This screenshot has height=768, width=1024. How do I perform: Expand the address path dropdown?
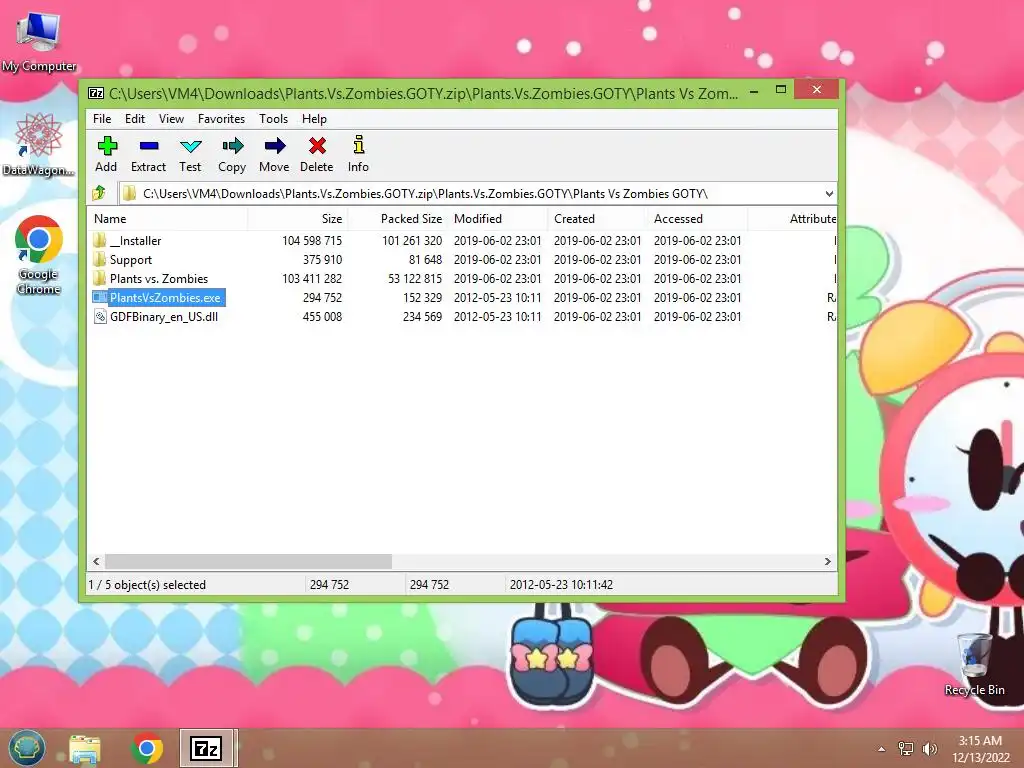pos(829,193)
